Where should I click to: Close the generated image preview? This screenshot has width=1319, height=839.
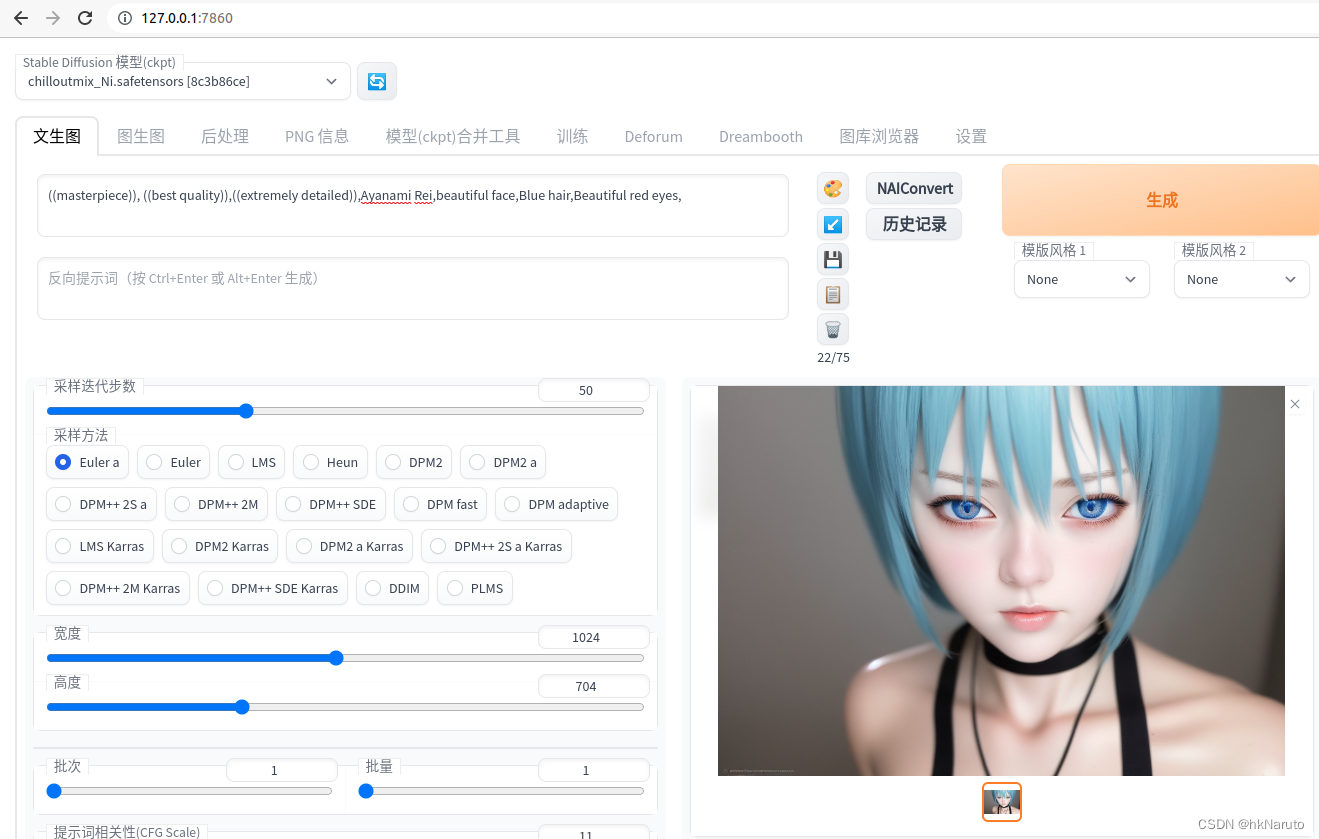1295,404
